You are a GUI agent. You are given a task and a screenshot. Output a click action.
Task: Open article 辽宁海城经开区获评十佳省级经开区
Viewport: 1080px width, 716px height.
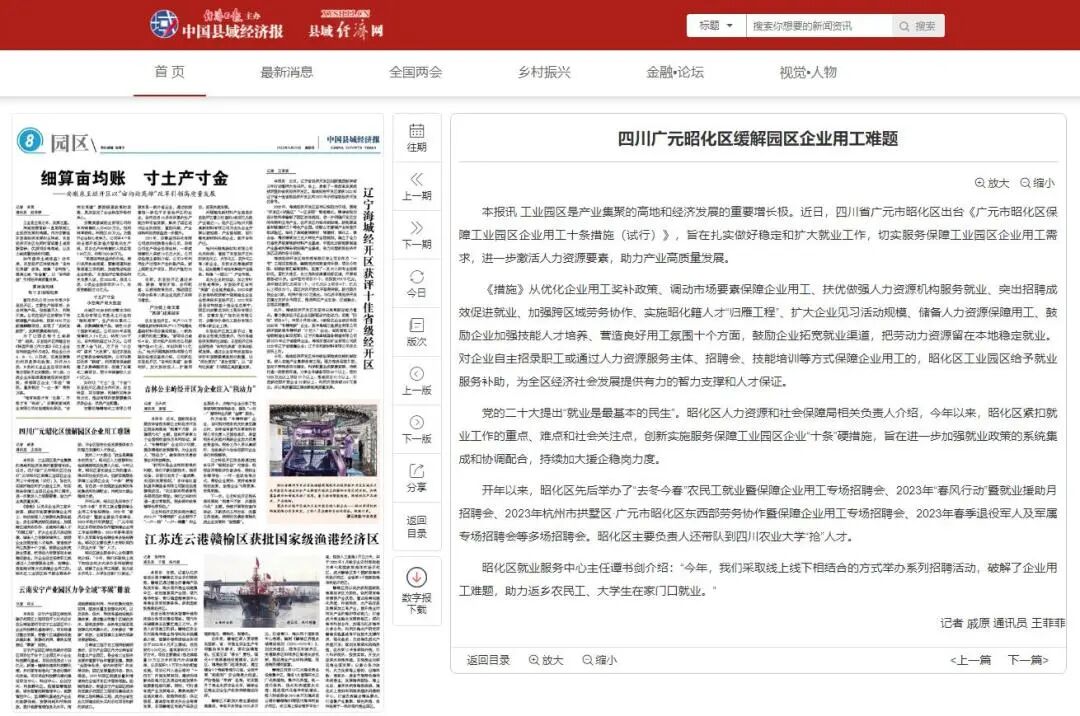pos(368,277)
